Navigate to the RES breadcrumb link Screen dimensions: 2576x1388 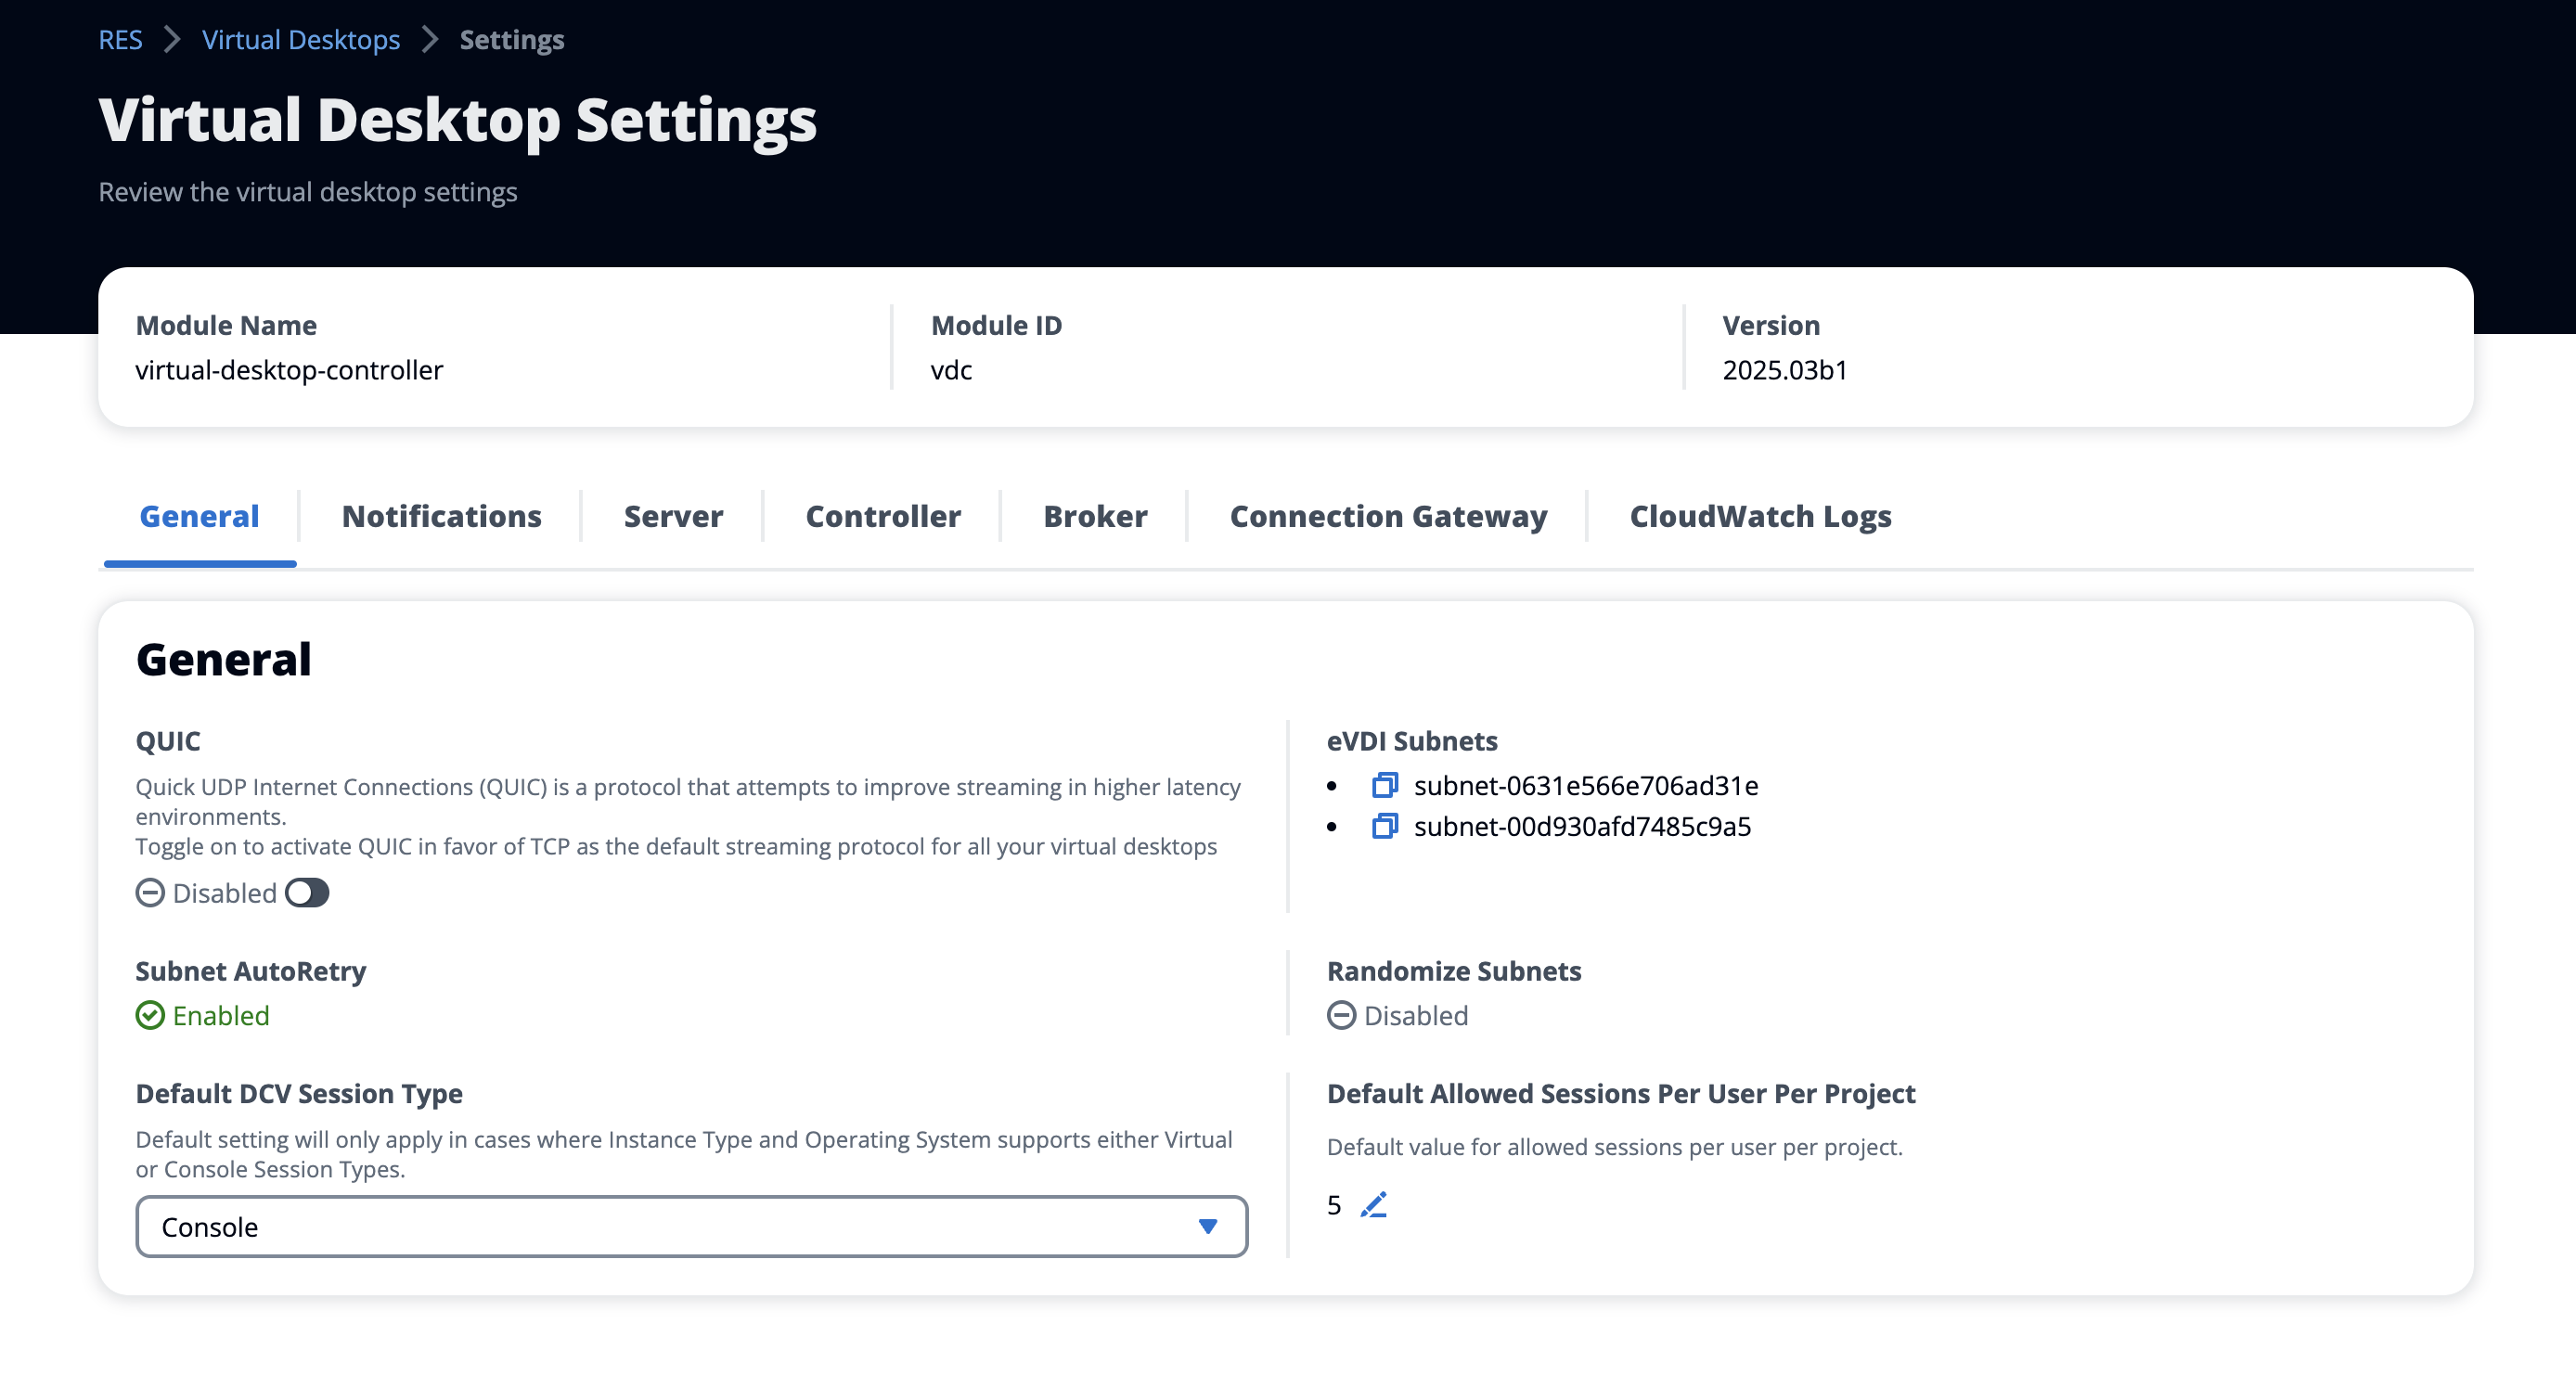point(120,40)
